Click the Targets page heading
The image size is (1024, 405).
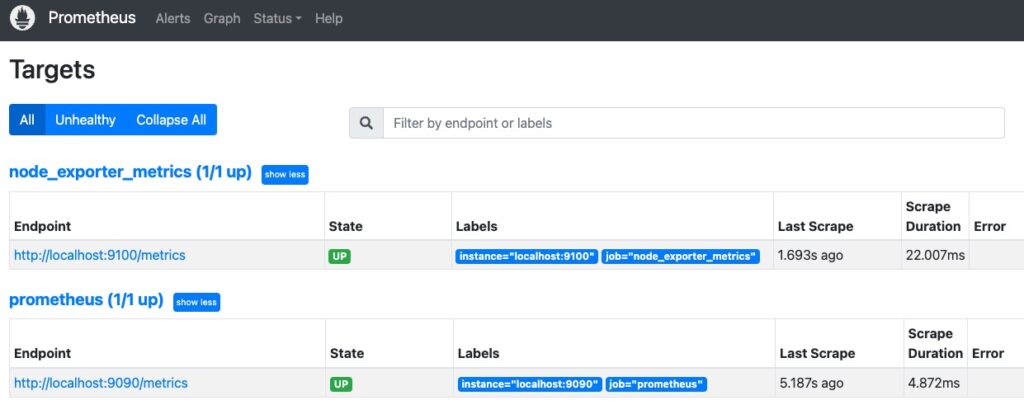[x=52, y=70]
